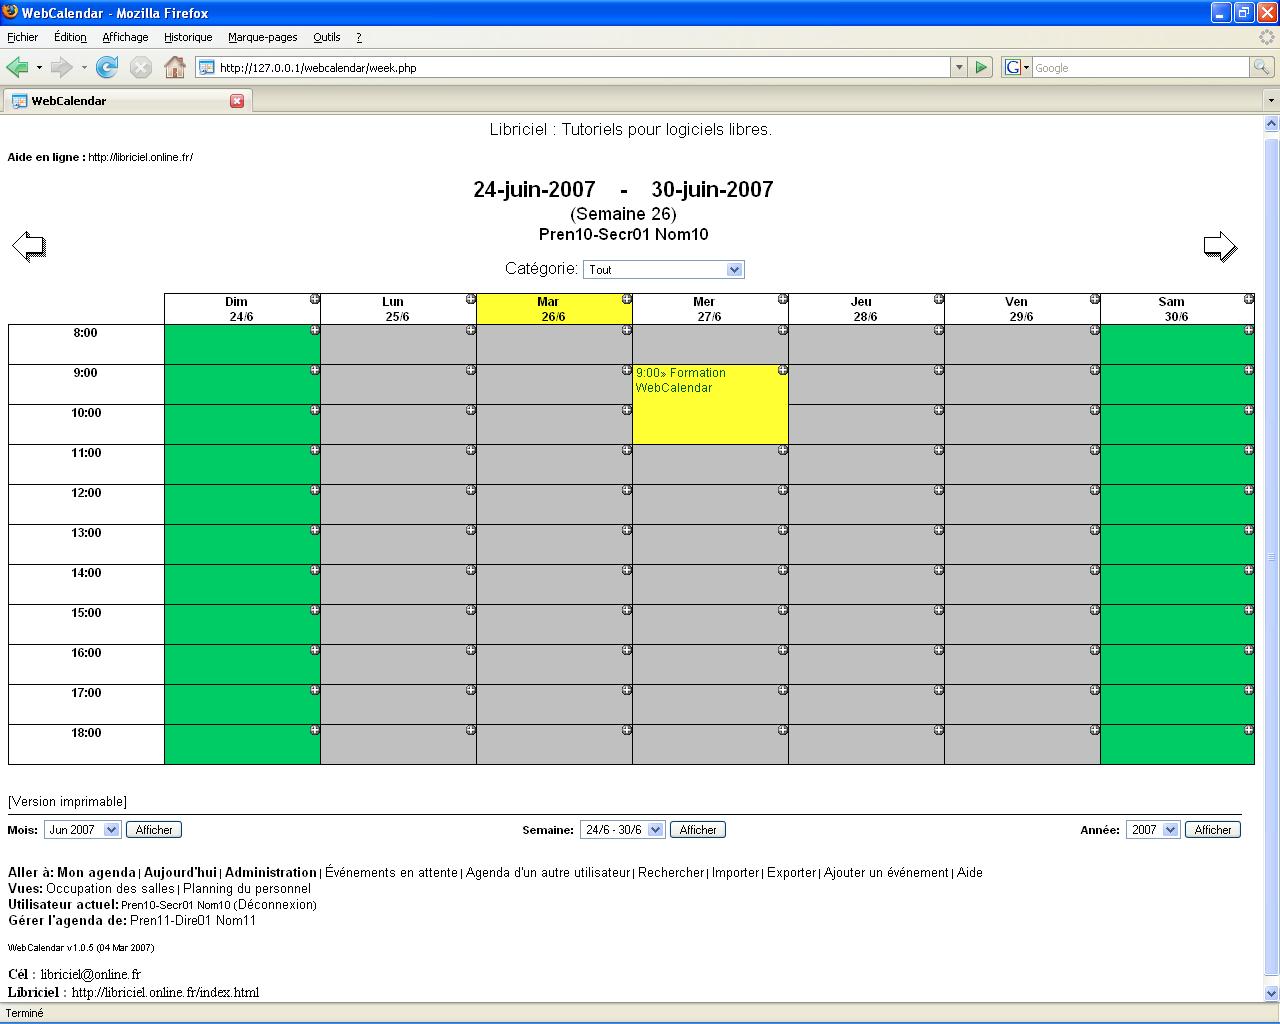1280x1024 pixels.
Task: Expand the address bar history dropdown arrow
Action: (959, 67)
